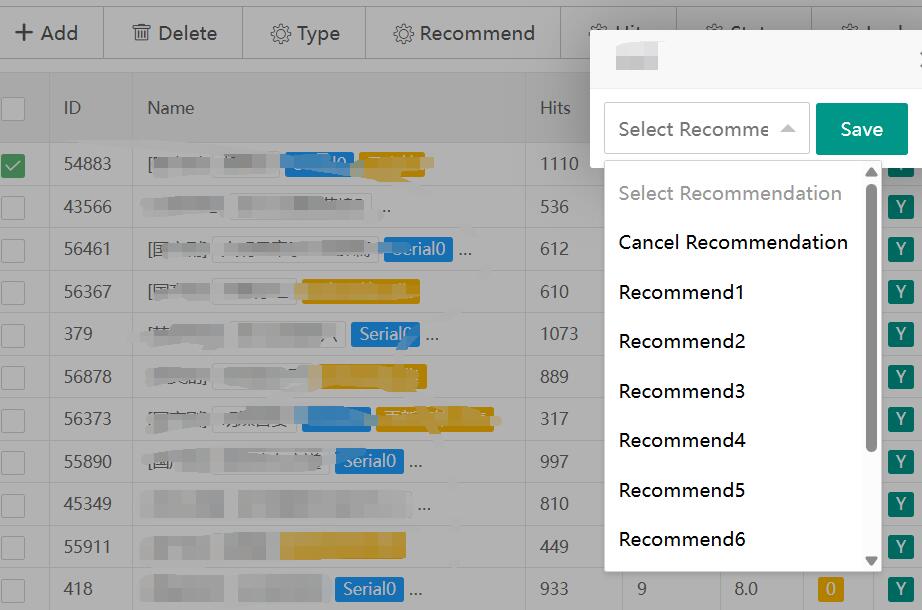Sort by the Hits column header

[555, 108]
